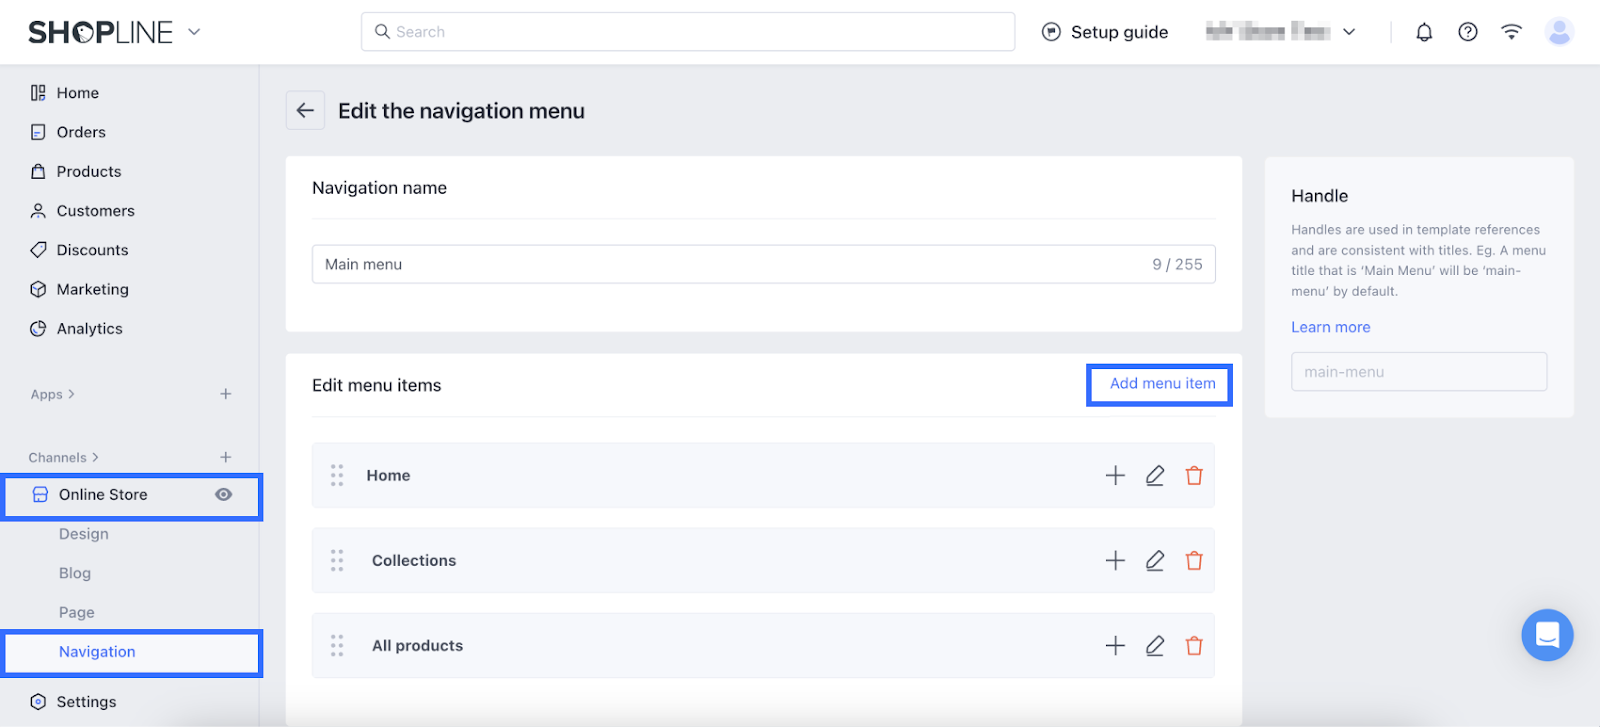Click the drag handle of Home row
Image resolution: width=1600 pixels, height=727 pixels.
pos(337,475)
